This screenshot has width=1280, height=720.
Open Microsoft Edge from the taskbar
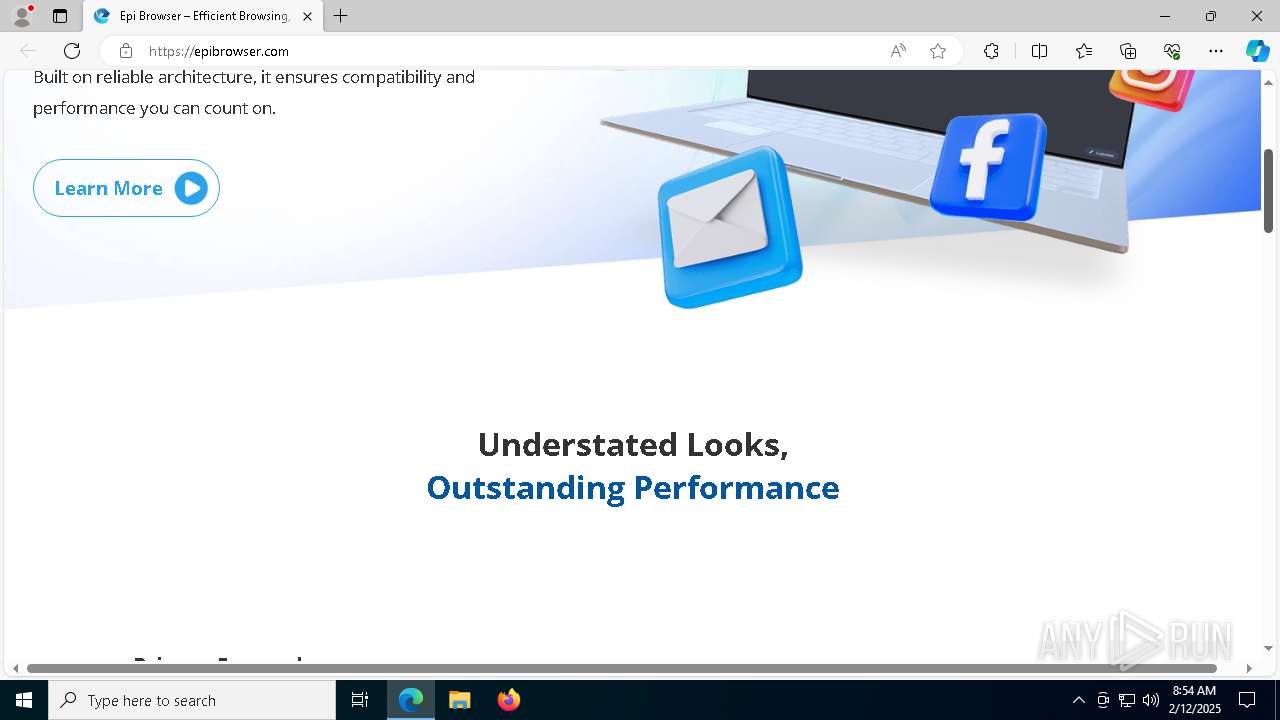tap(411, 700)
